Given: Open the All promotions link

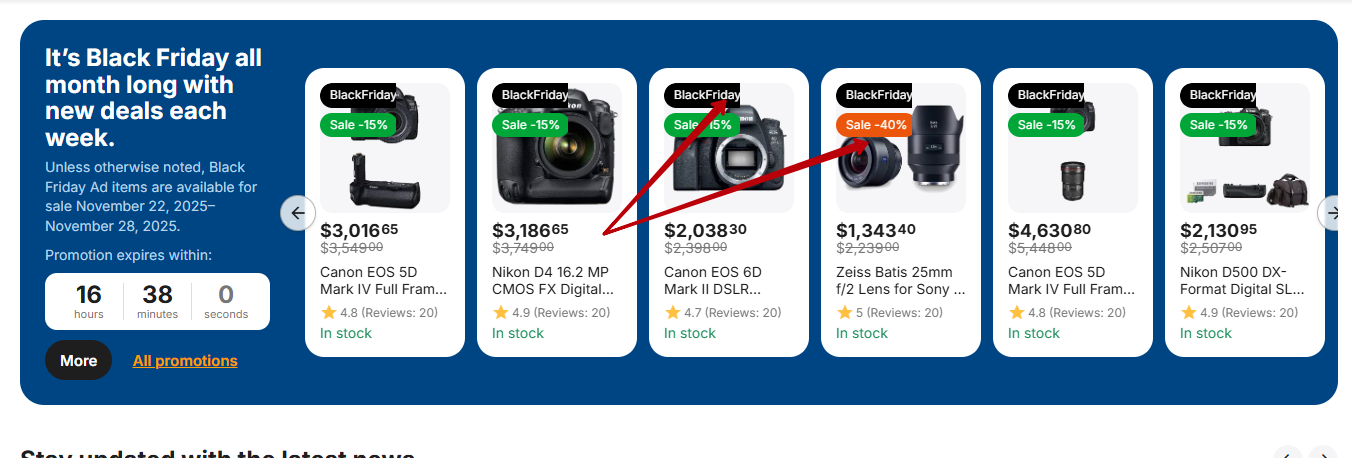Looking at the screenshot, I should (185, 361).
